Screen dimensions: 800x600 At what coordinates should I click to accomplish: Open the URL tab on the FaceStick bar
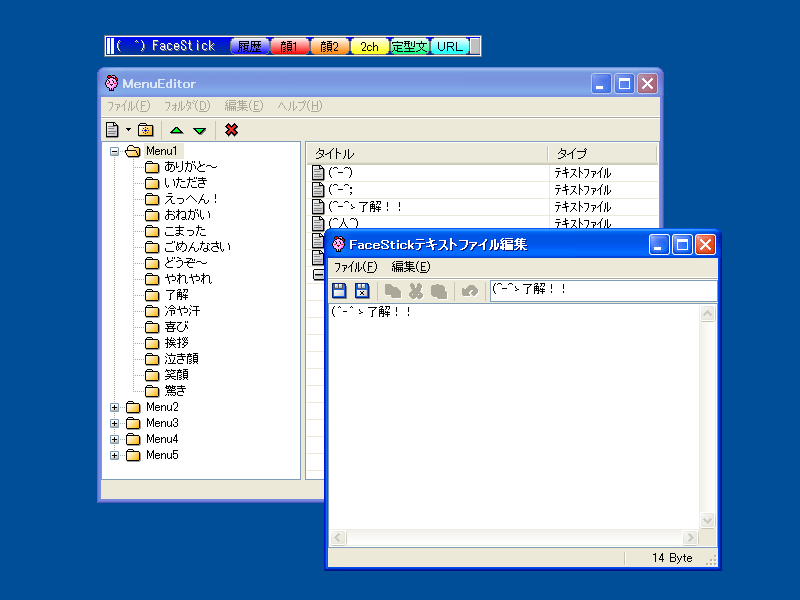click(x=449, y=46)
